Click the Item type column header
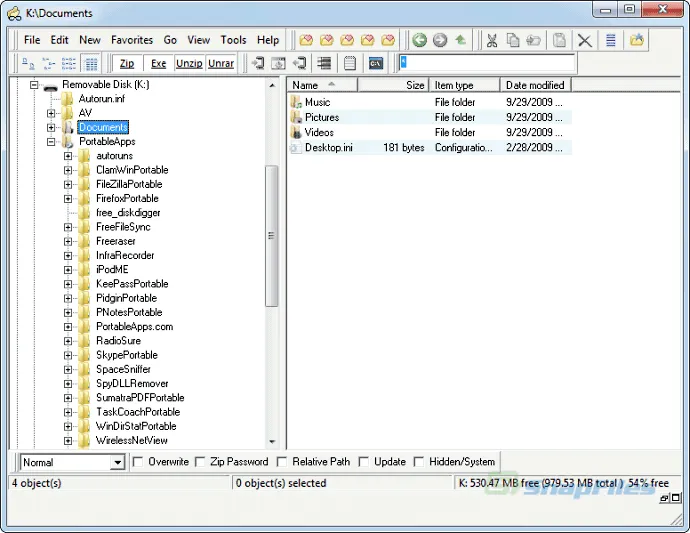This screenshot has height=533, width=690. coord(464,85)
